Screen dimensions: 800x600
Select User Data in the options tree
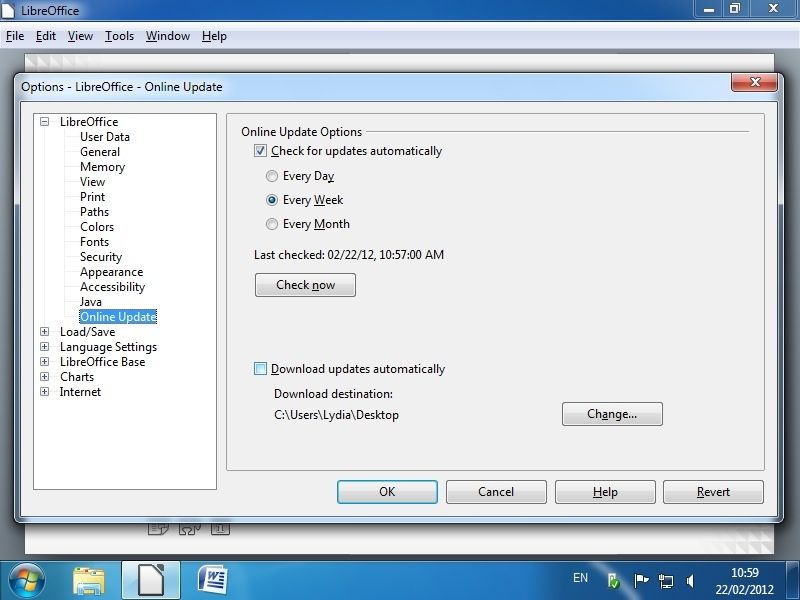pyautogui.click(x=105, y=137)
